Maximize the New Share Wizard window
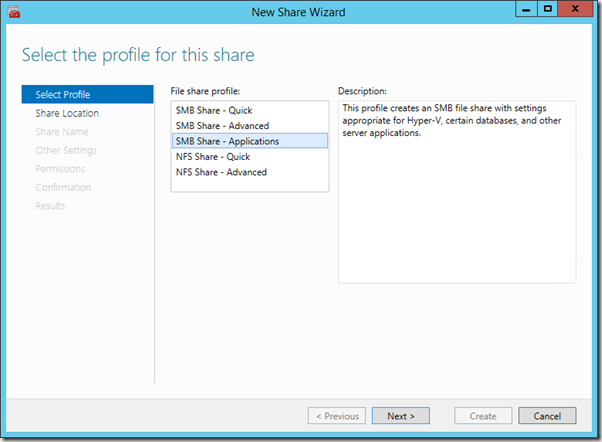This screenshot has width=602, height=442. [547, 9]
